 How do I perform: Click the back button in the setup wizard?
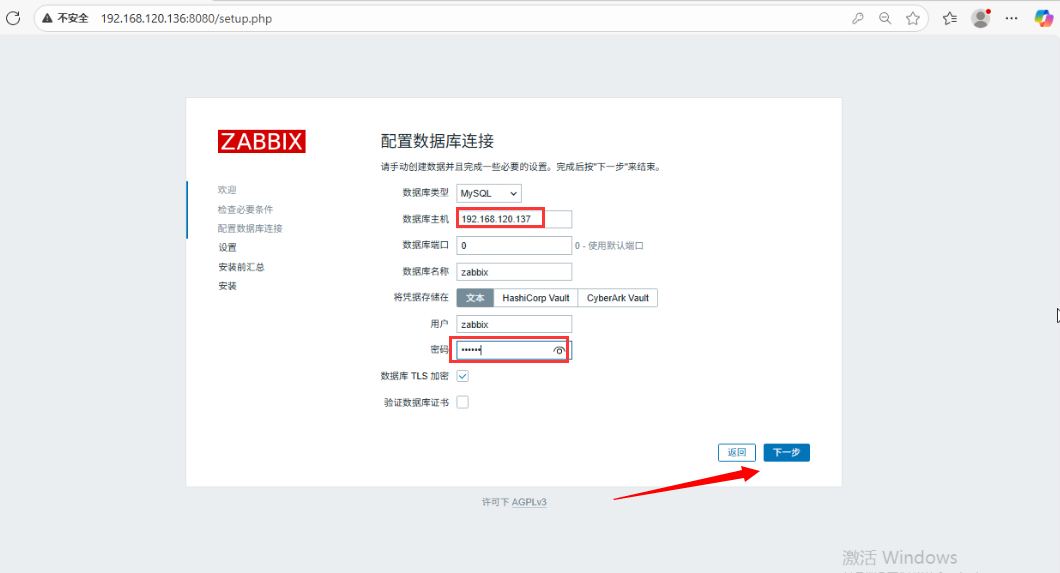737,453
